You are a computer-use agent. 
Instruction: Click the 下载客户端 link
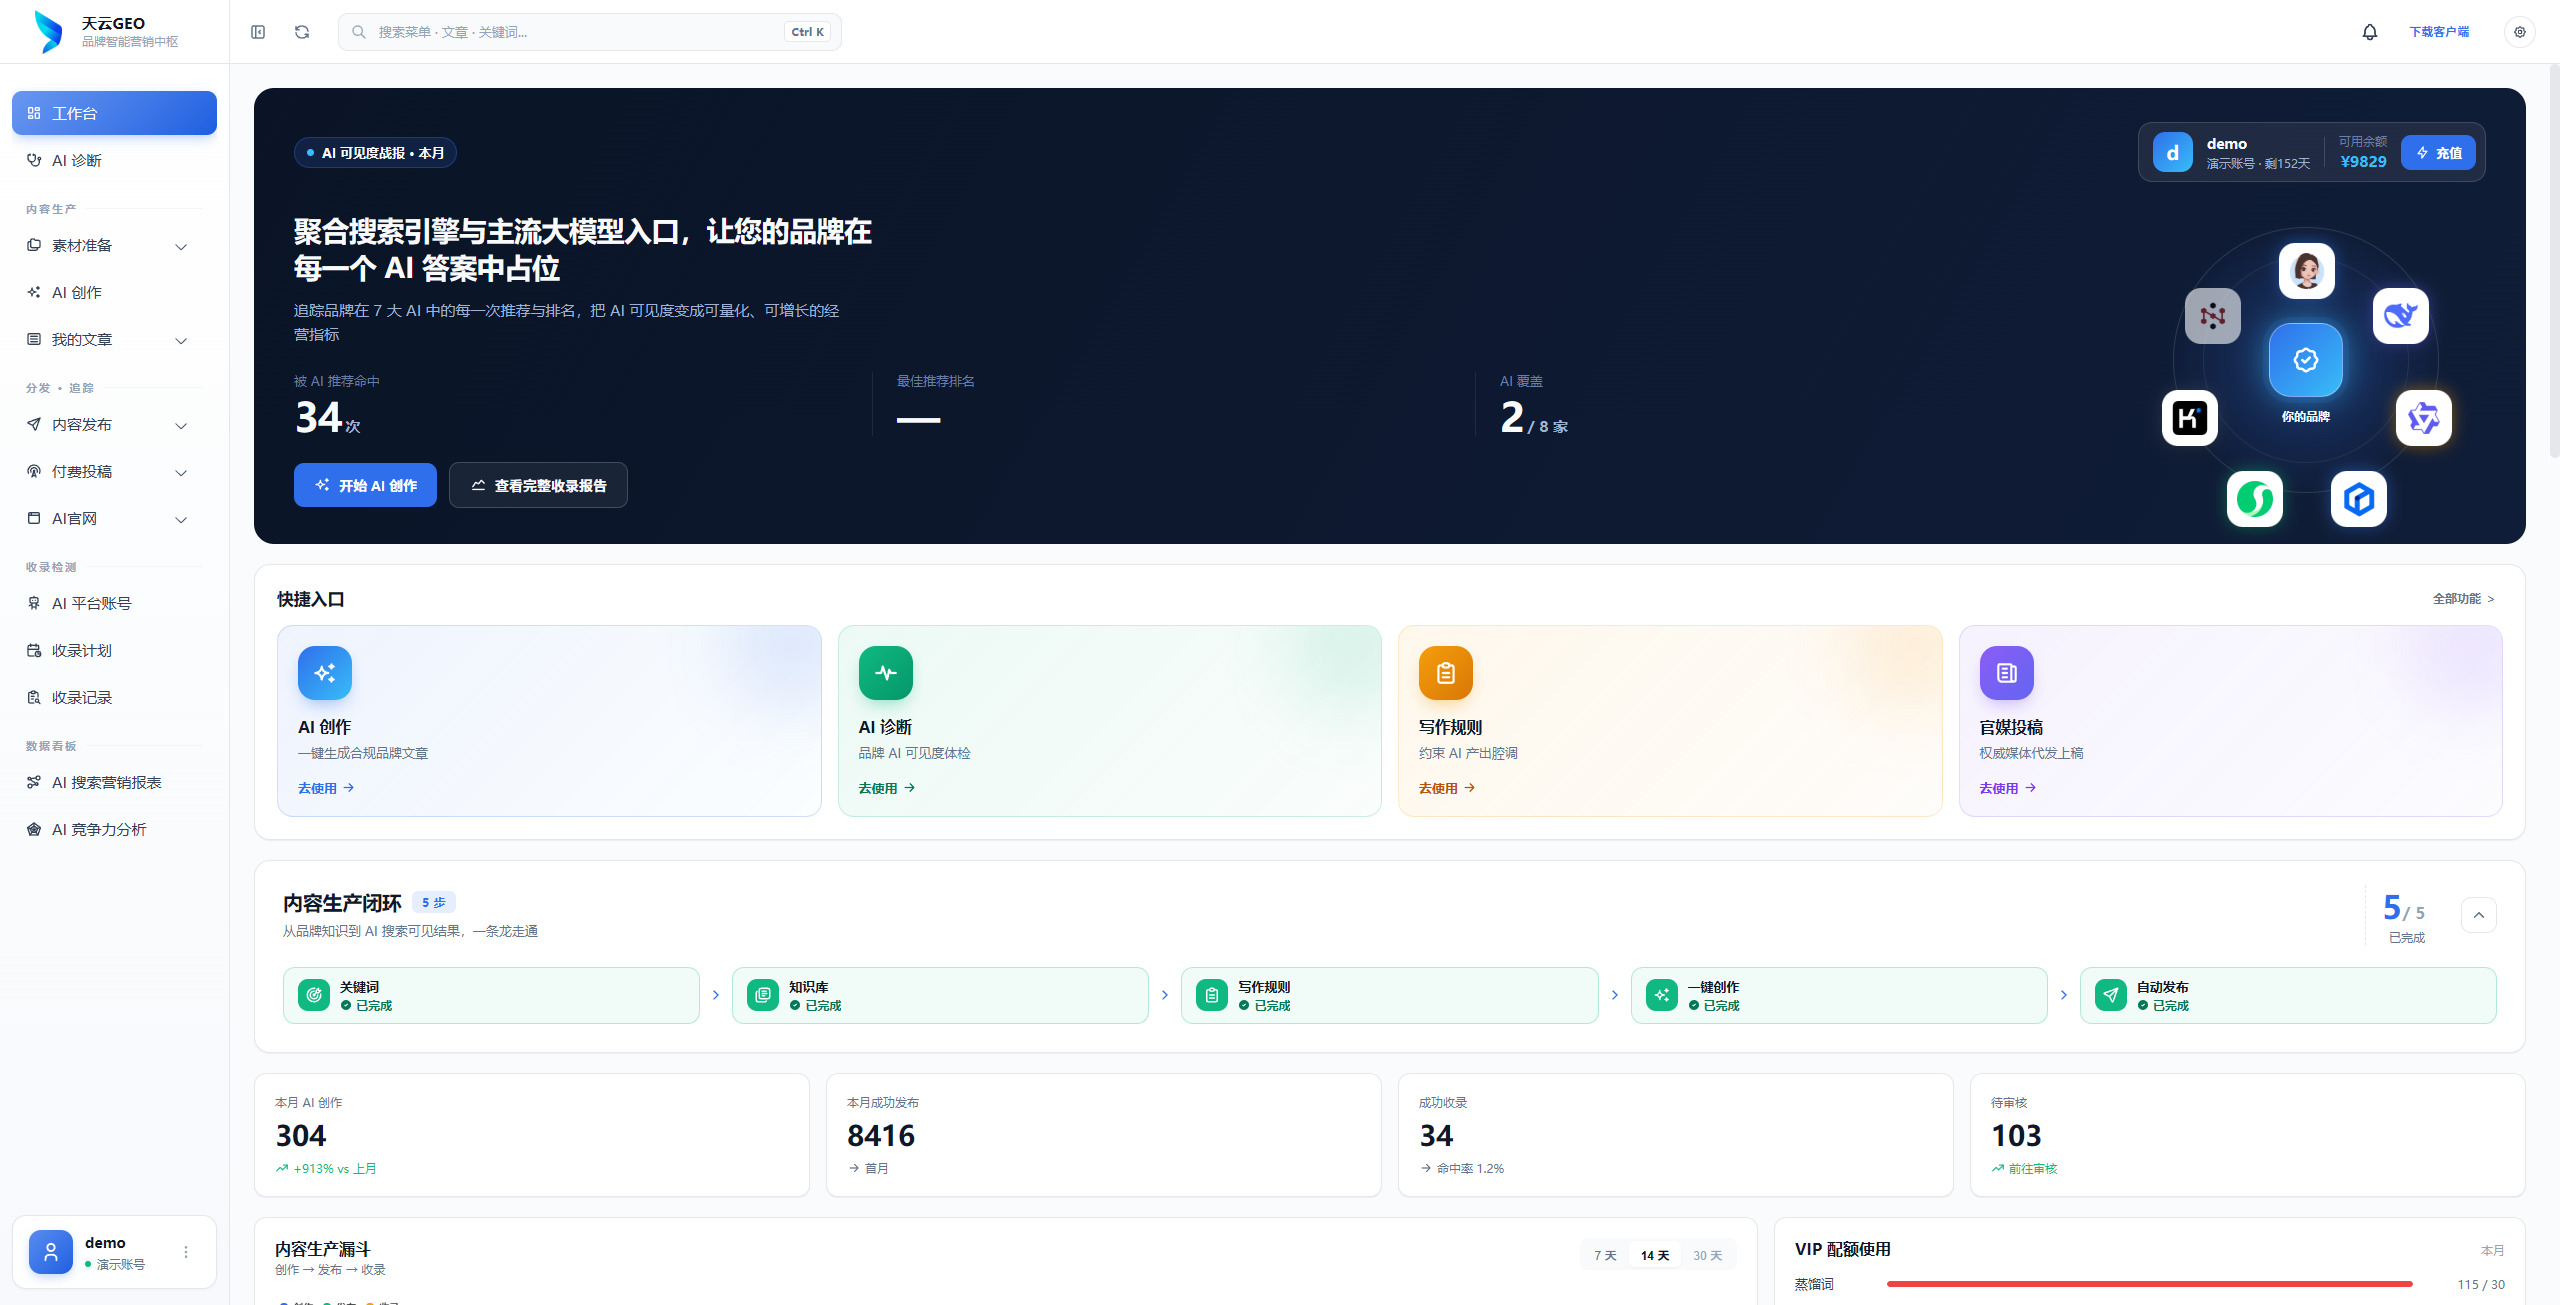coord(2439,32)
